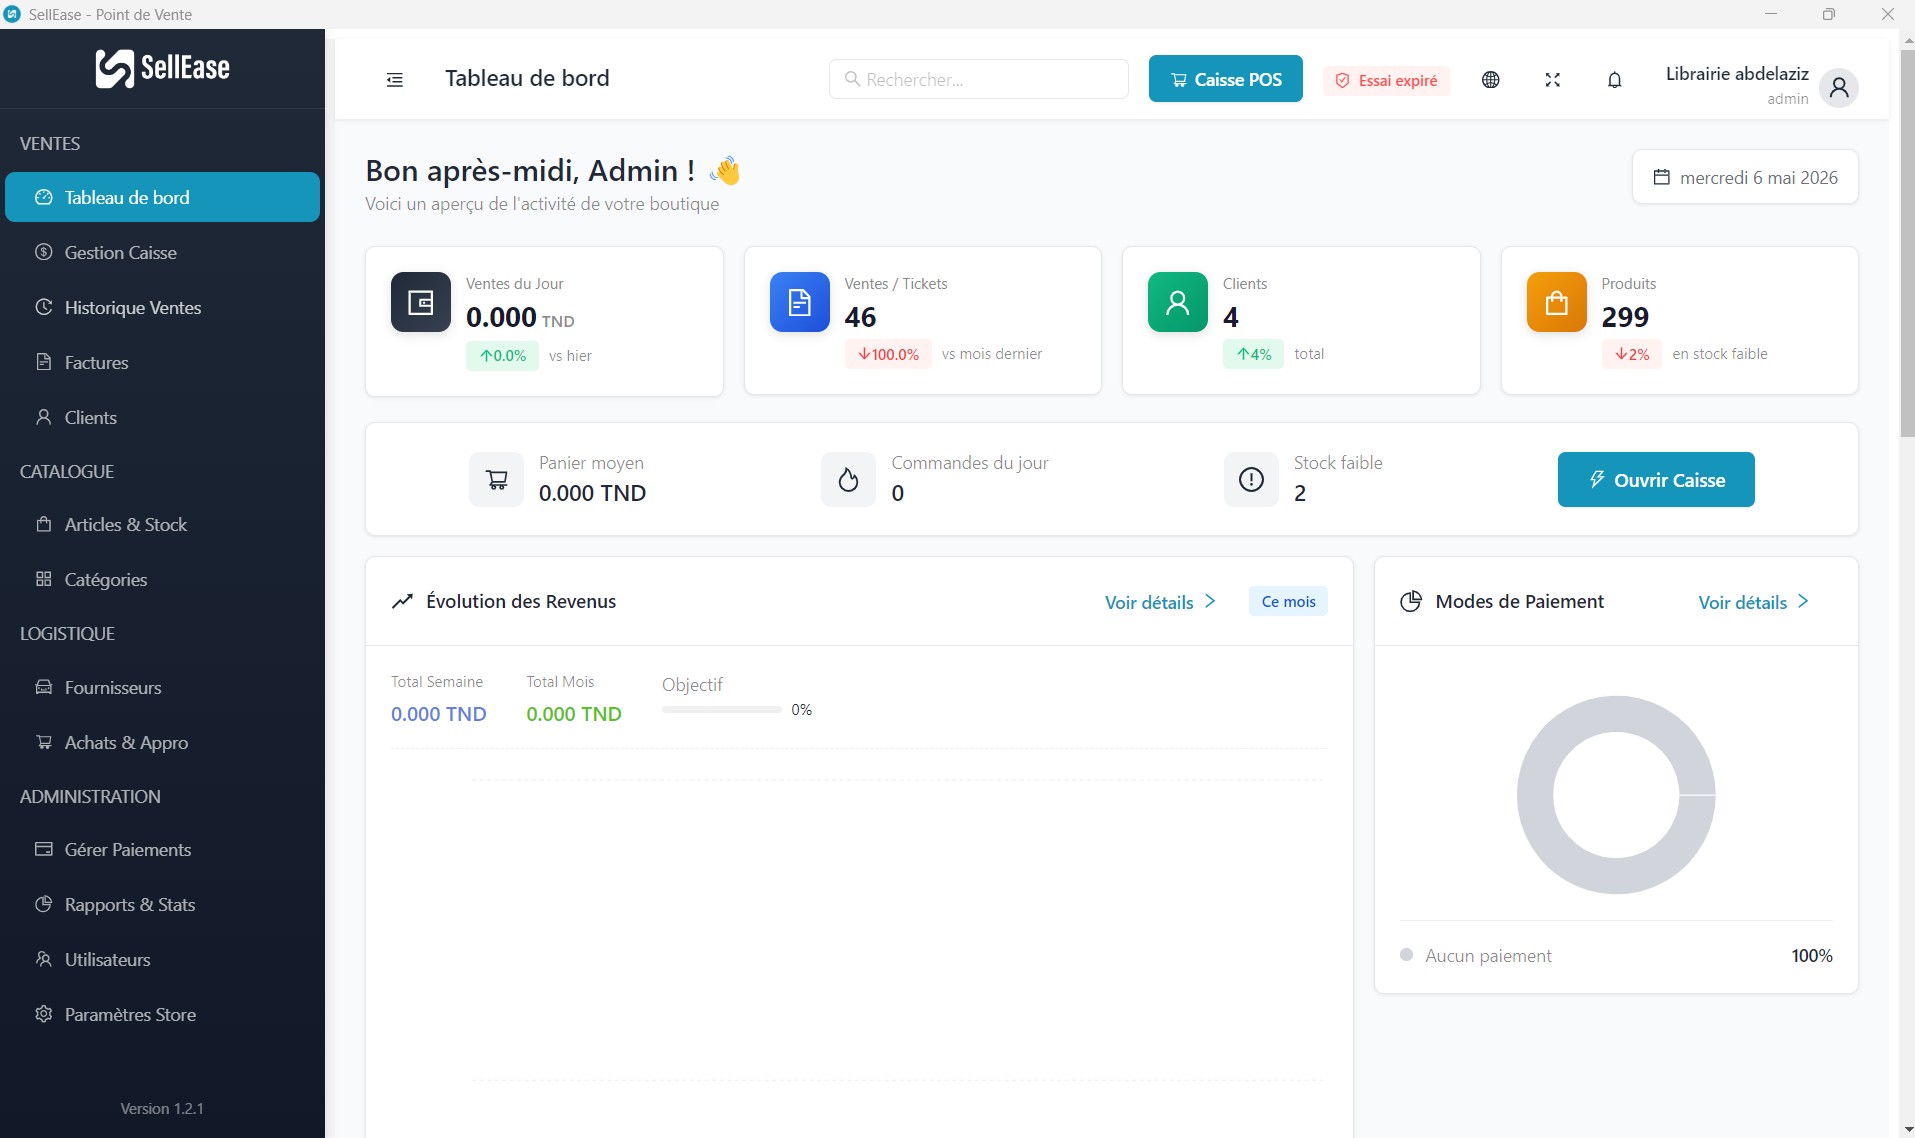1915x1138 pixels.
Task: Click the Évolution des Revenus trend icon
Action: tap(402, 601)
